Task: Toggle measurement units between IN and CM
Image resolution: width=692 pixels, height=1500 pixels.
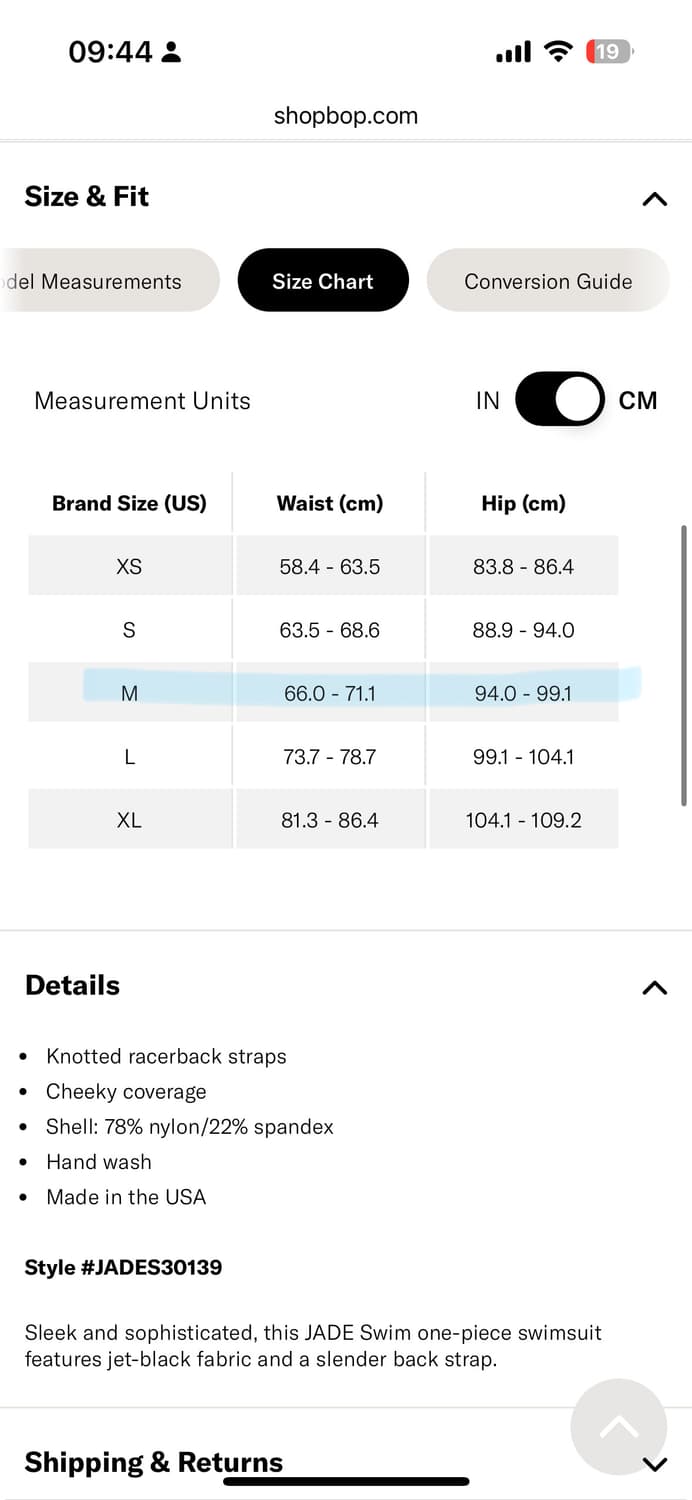Action: click(559, 400)
